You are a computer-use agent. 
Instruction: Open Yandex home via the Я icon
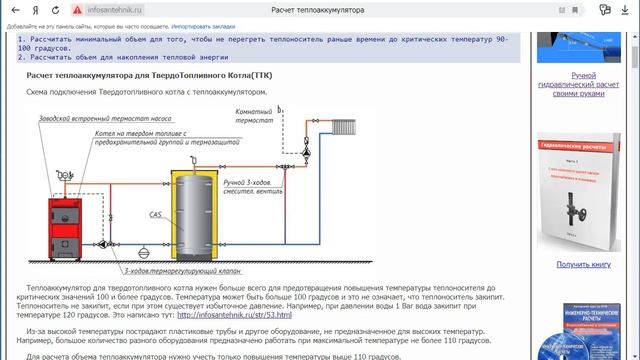36,10
